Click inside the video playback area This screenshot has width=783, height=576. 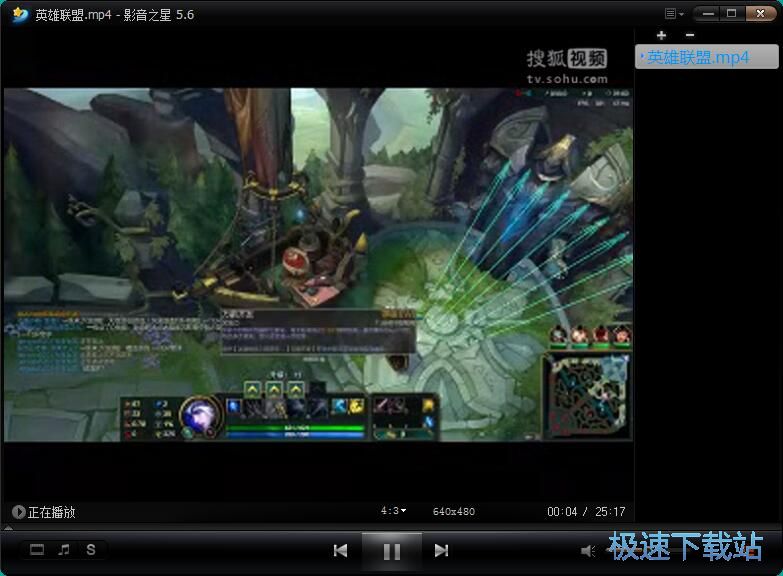pyautogui.click(x=318, y=265)
